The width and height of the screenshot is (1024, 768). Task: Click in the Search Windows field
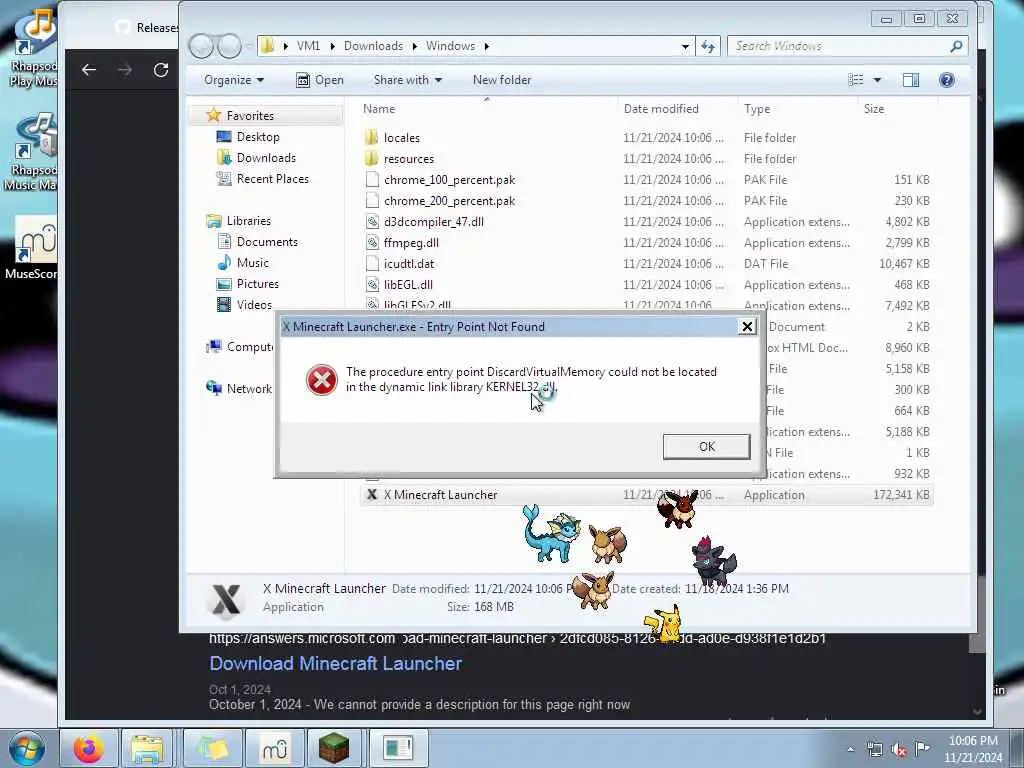coord(846,46)
